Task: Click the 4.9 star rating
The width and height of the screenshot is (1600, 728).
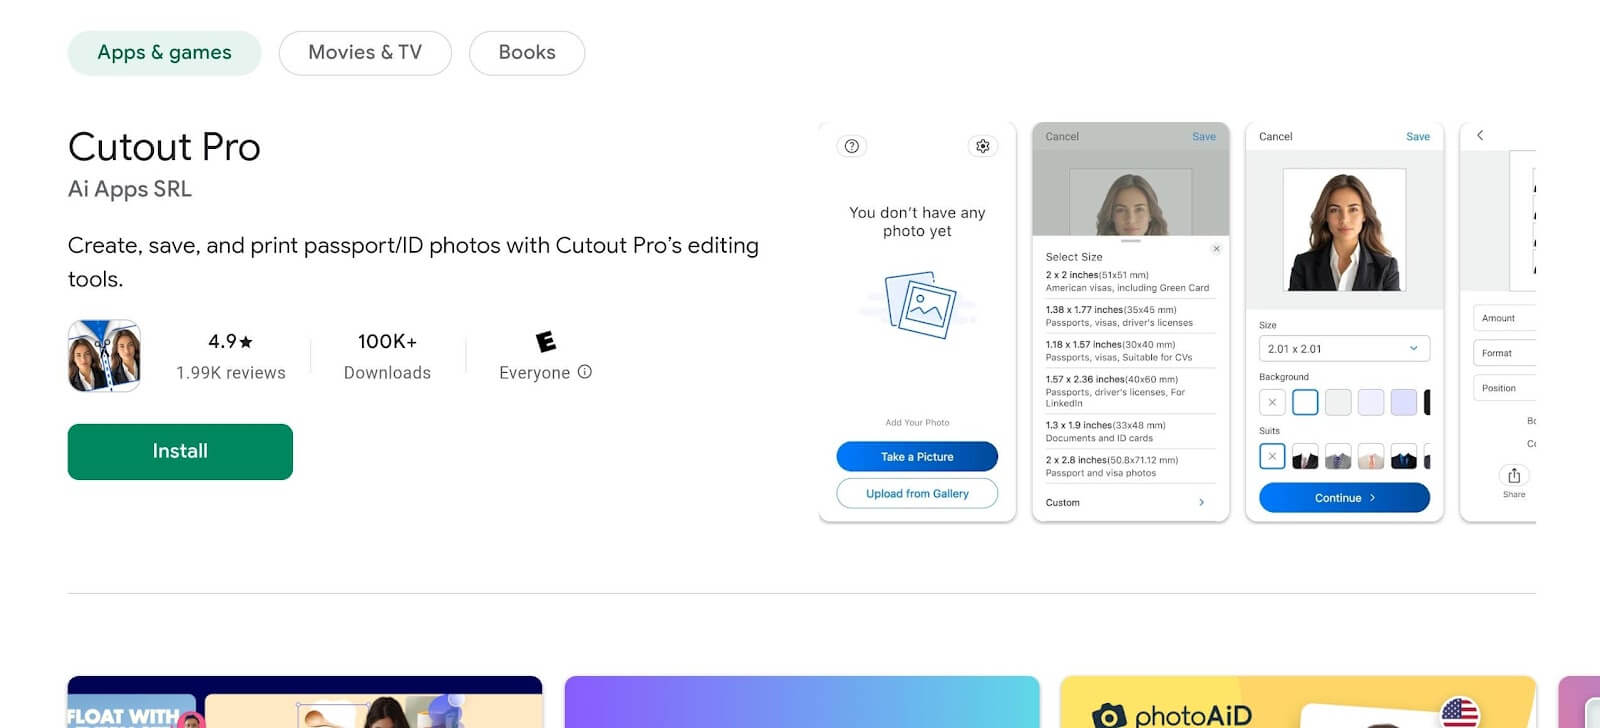Action: tap(231, 342)
